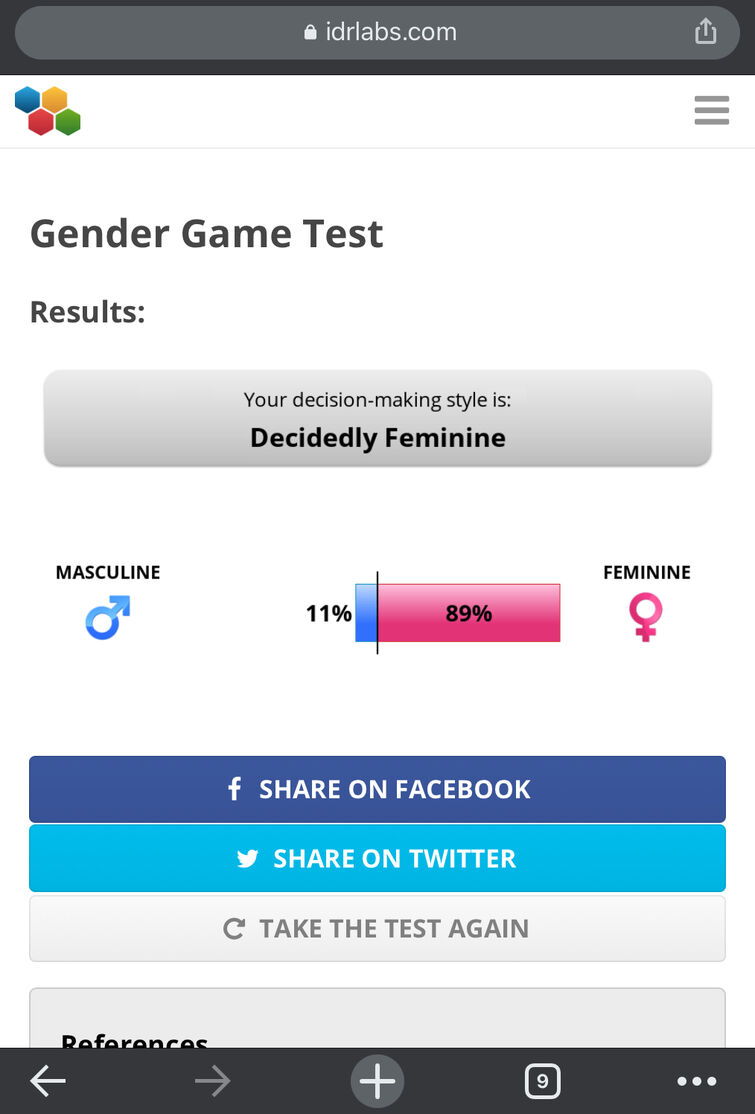The width and height of the screenshot is (755, 1114).
Task: Tap the share icon in address bar
Action: 706,32
